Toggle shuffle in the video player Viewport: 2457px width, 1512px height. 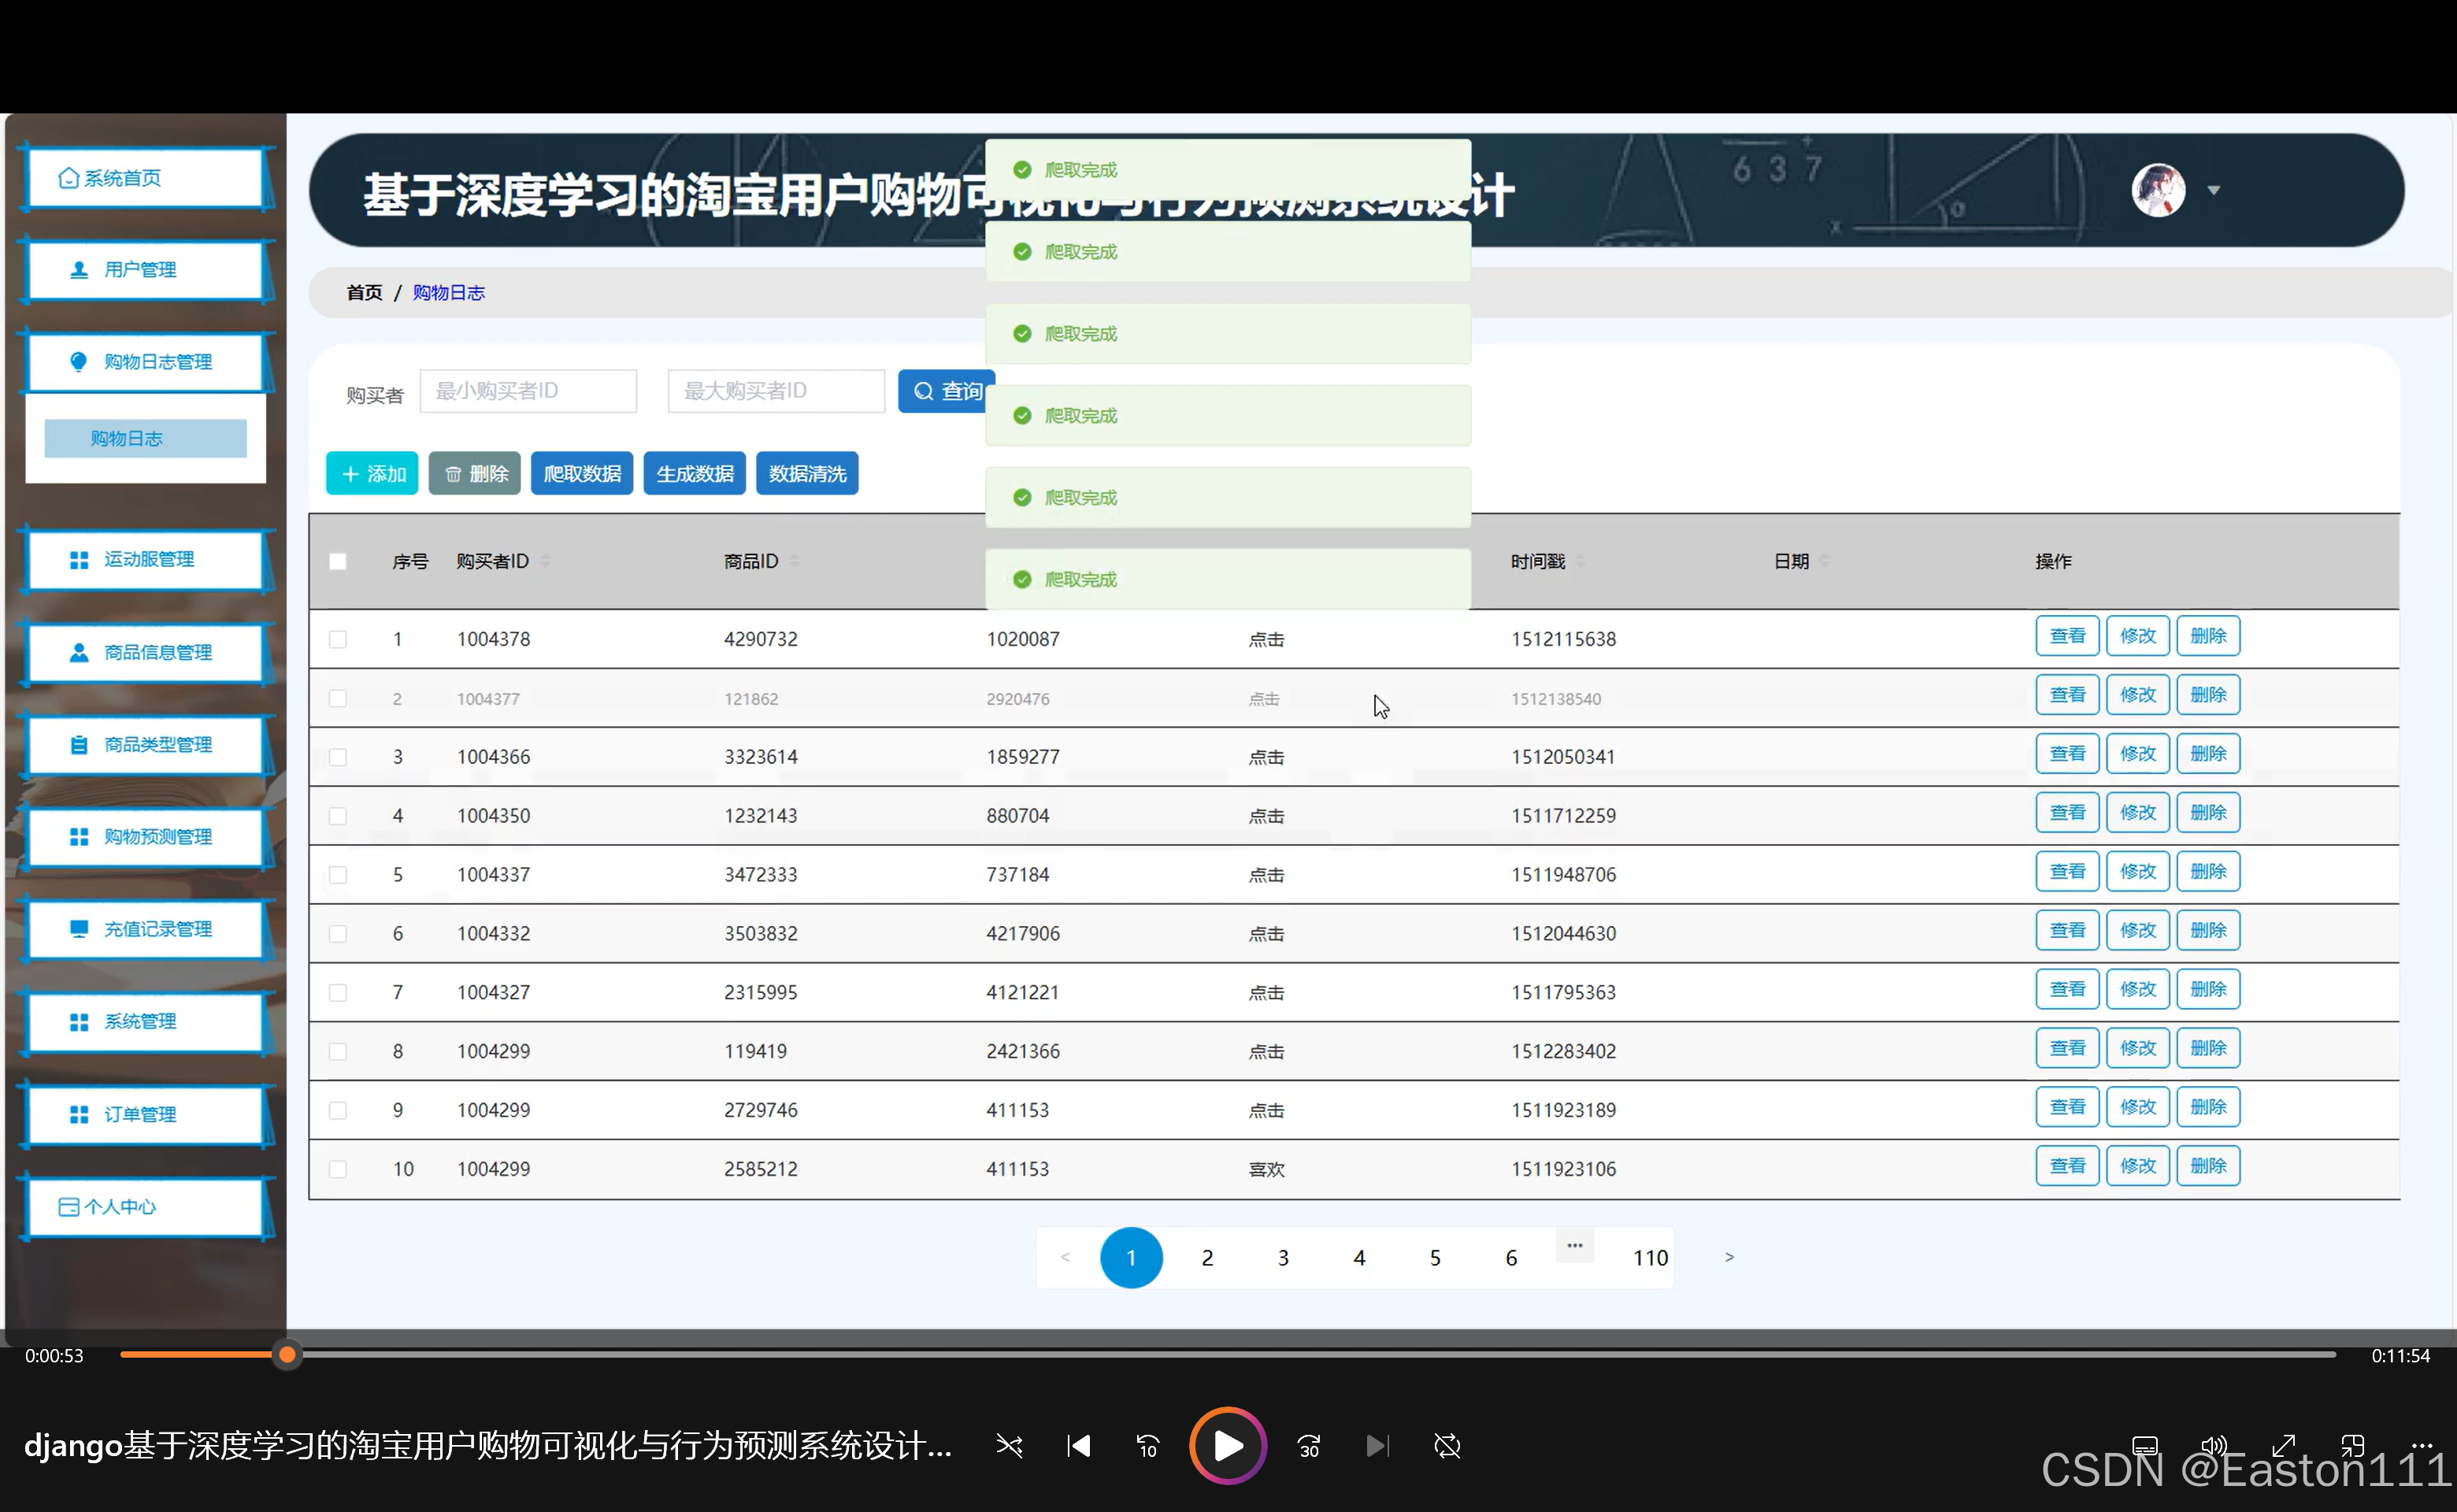[x=1009, y=1446]
